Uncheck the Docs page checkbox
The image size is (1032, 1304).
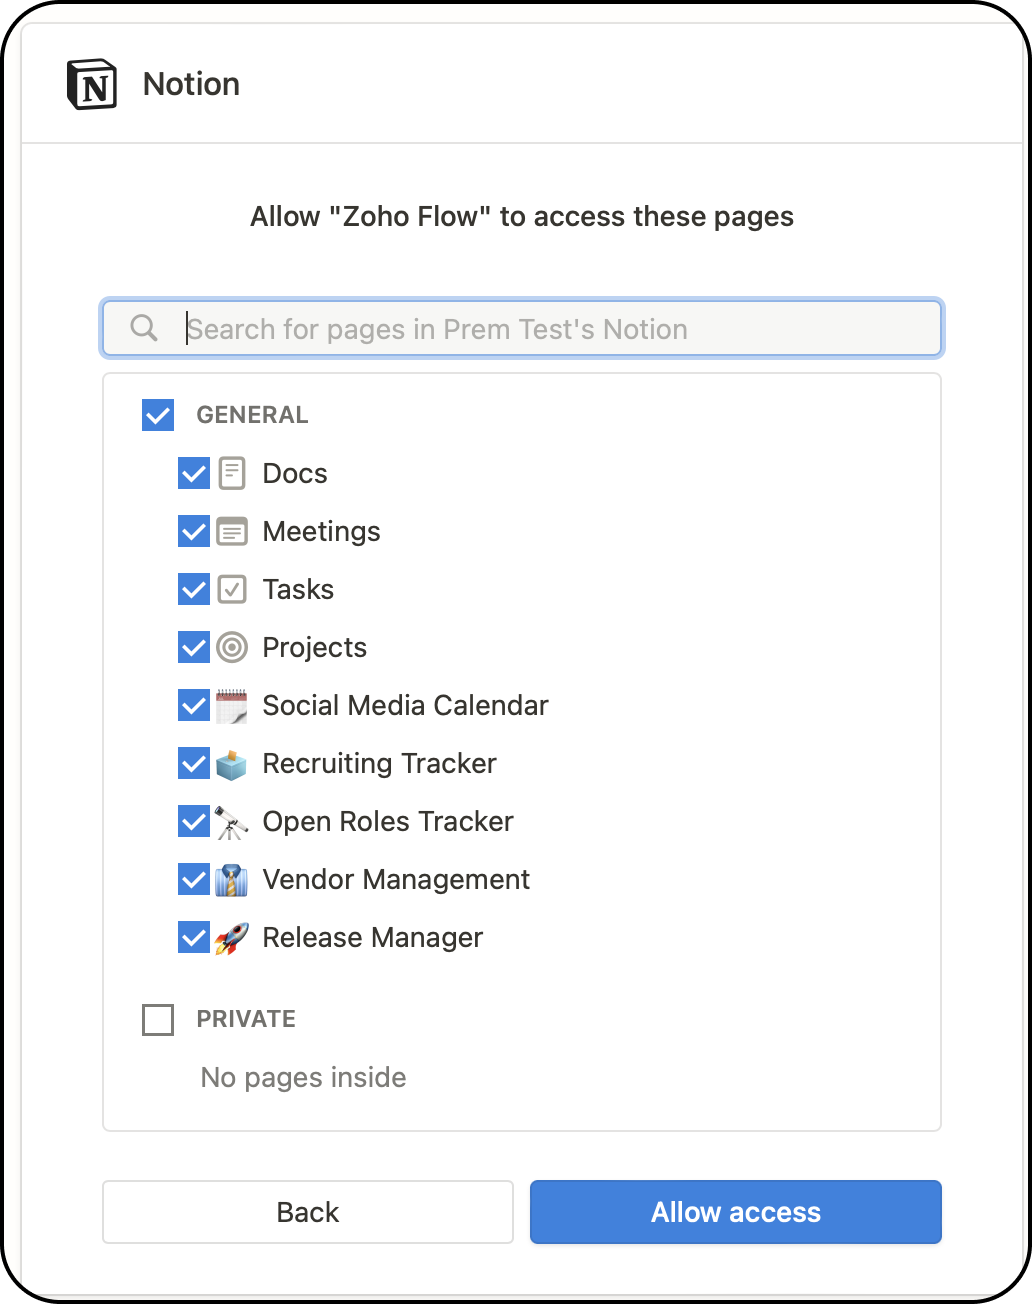tap(193, 473)
